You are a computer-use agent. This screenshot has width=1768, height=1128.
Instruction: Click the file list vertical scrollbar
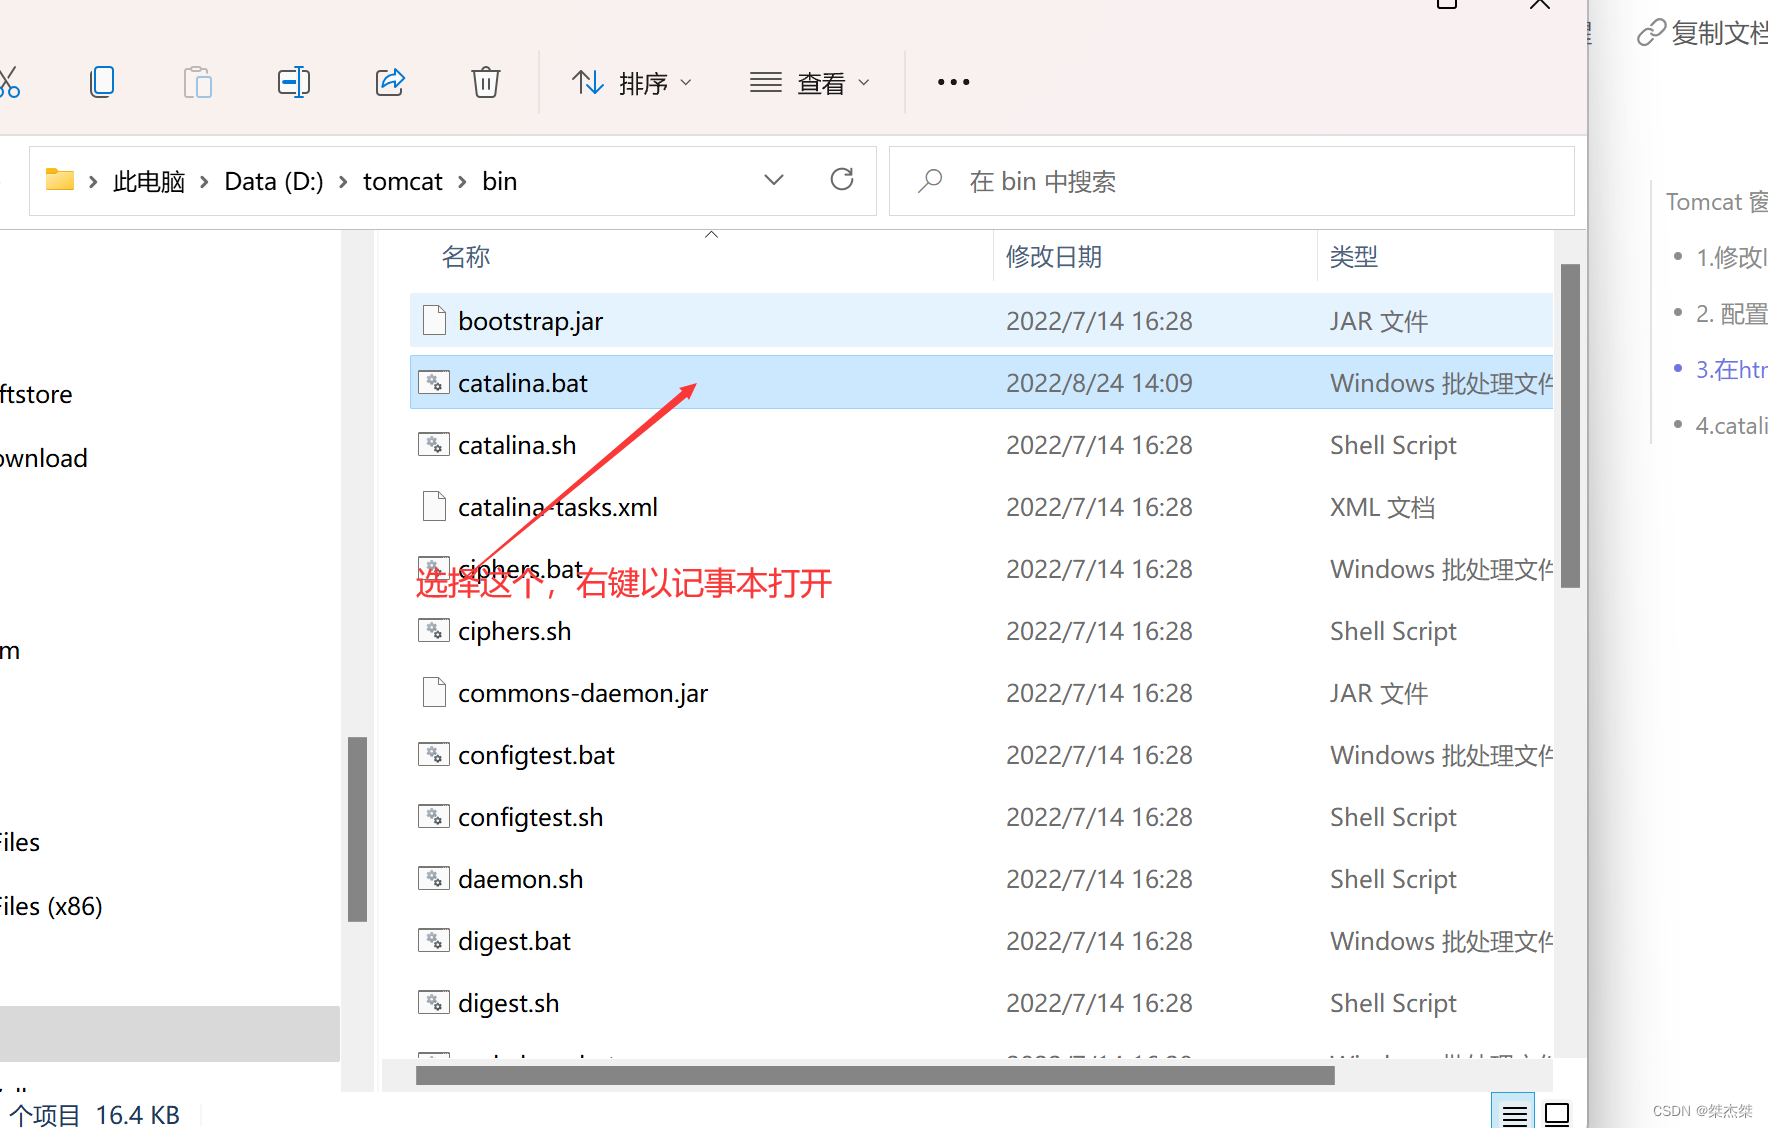click(x=1570, y=426)
